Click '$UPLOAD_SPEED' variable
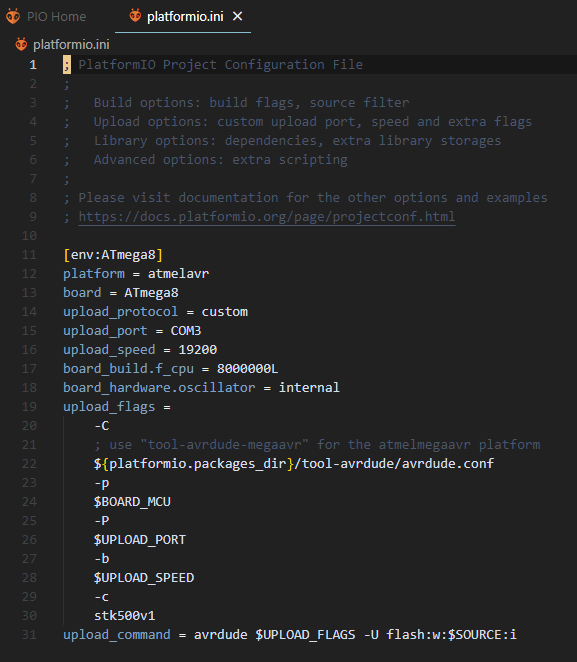 point(144,578)
